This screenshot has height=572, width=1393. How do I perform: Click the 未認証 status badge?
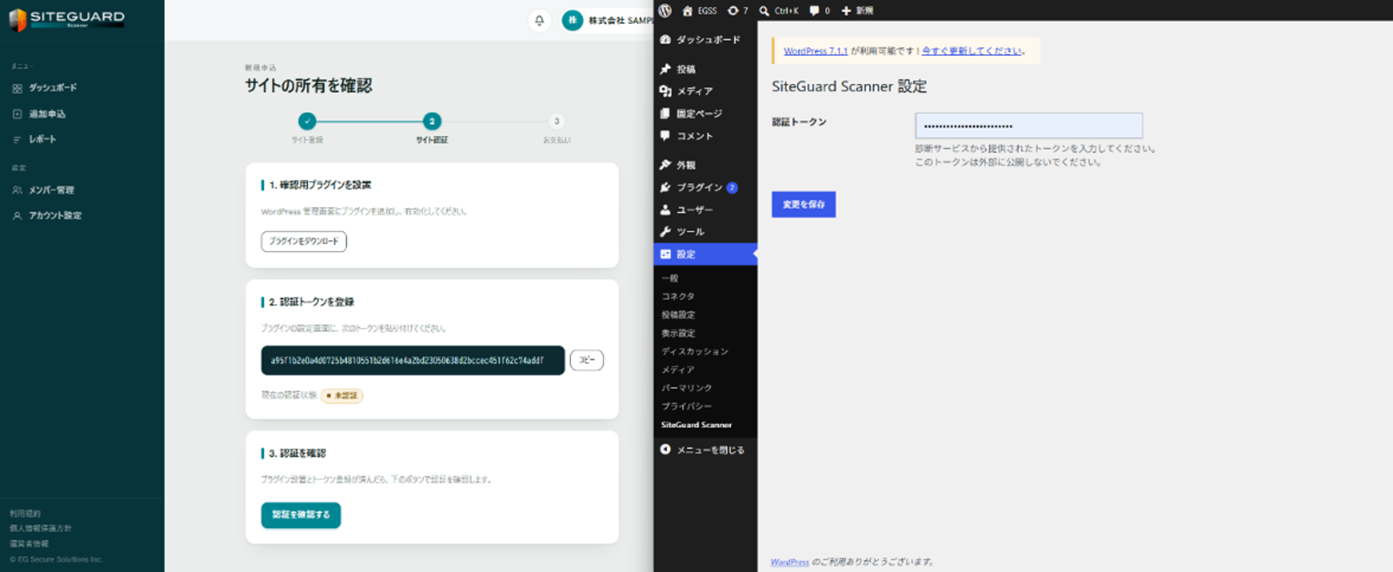coord(342,395)
